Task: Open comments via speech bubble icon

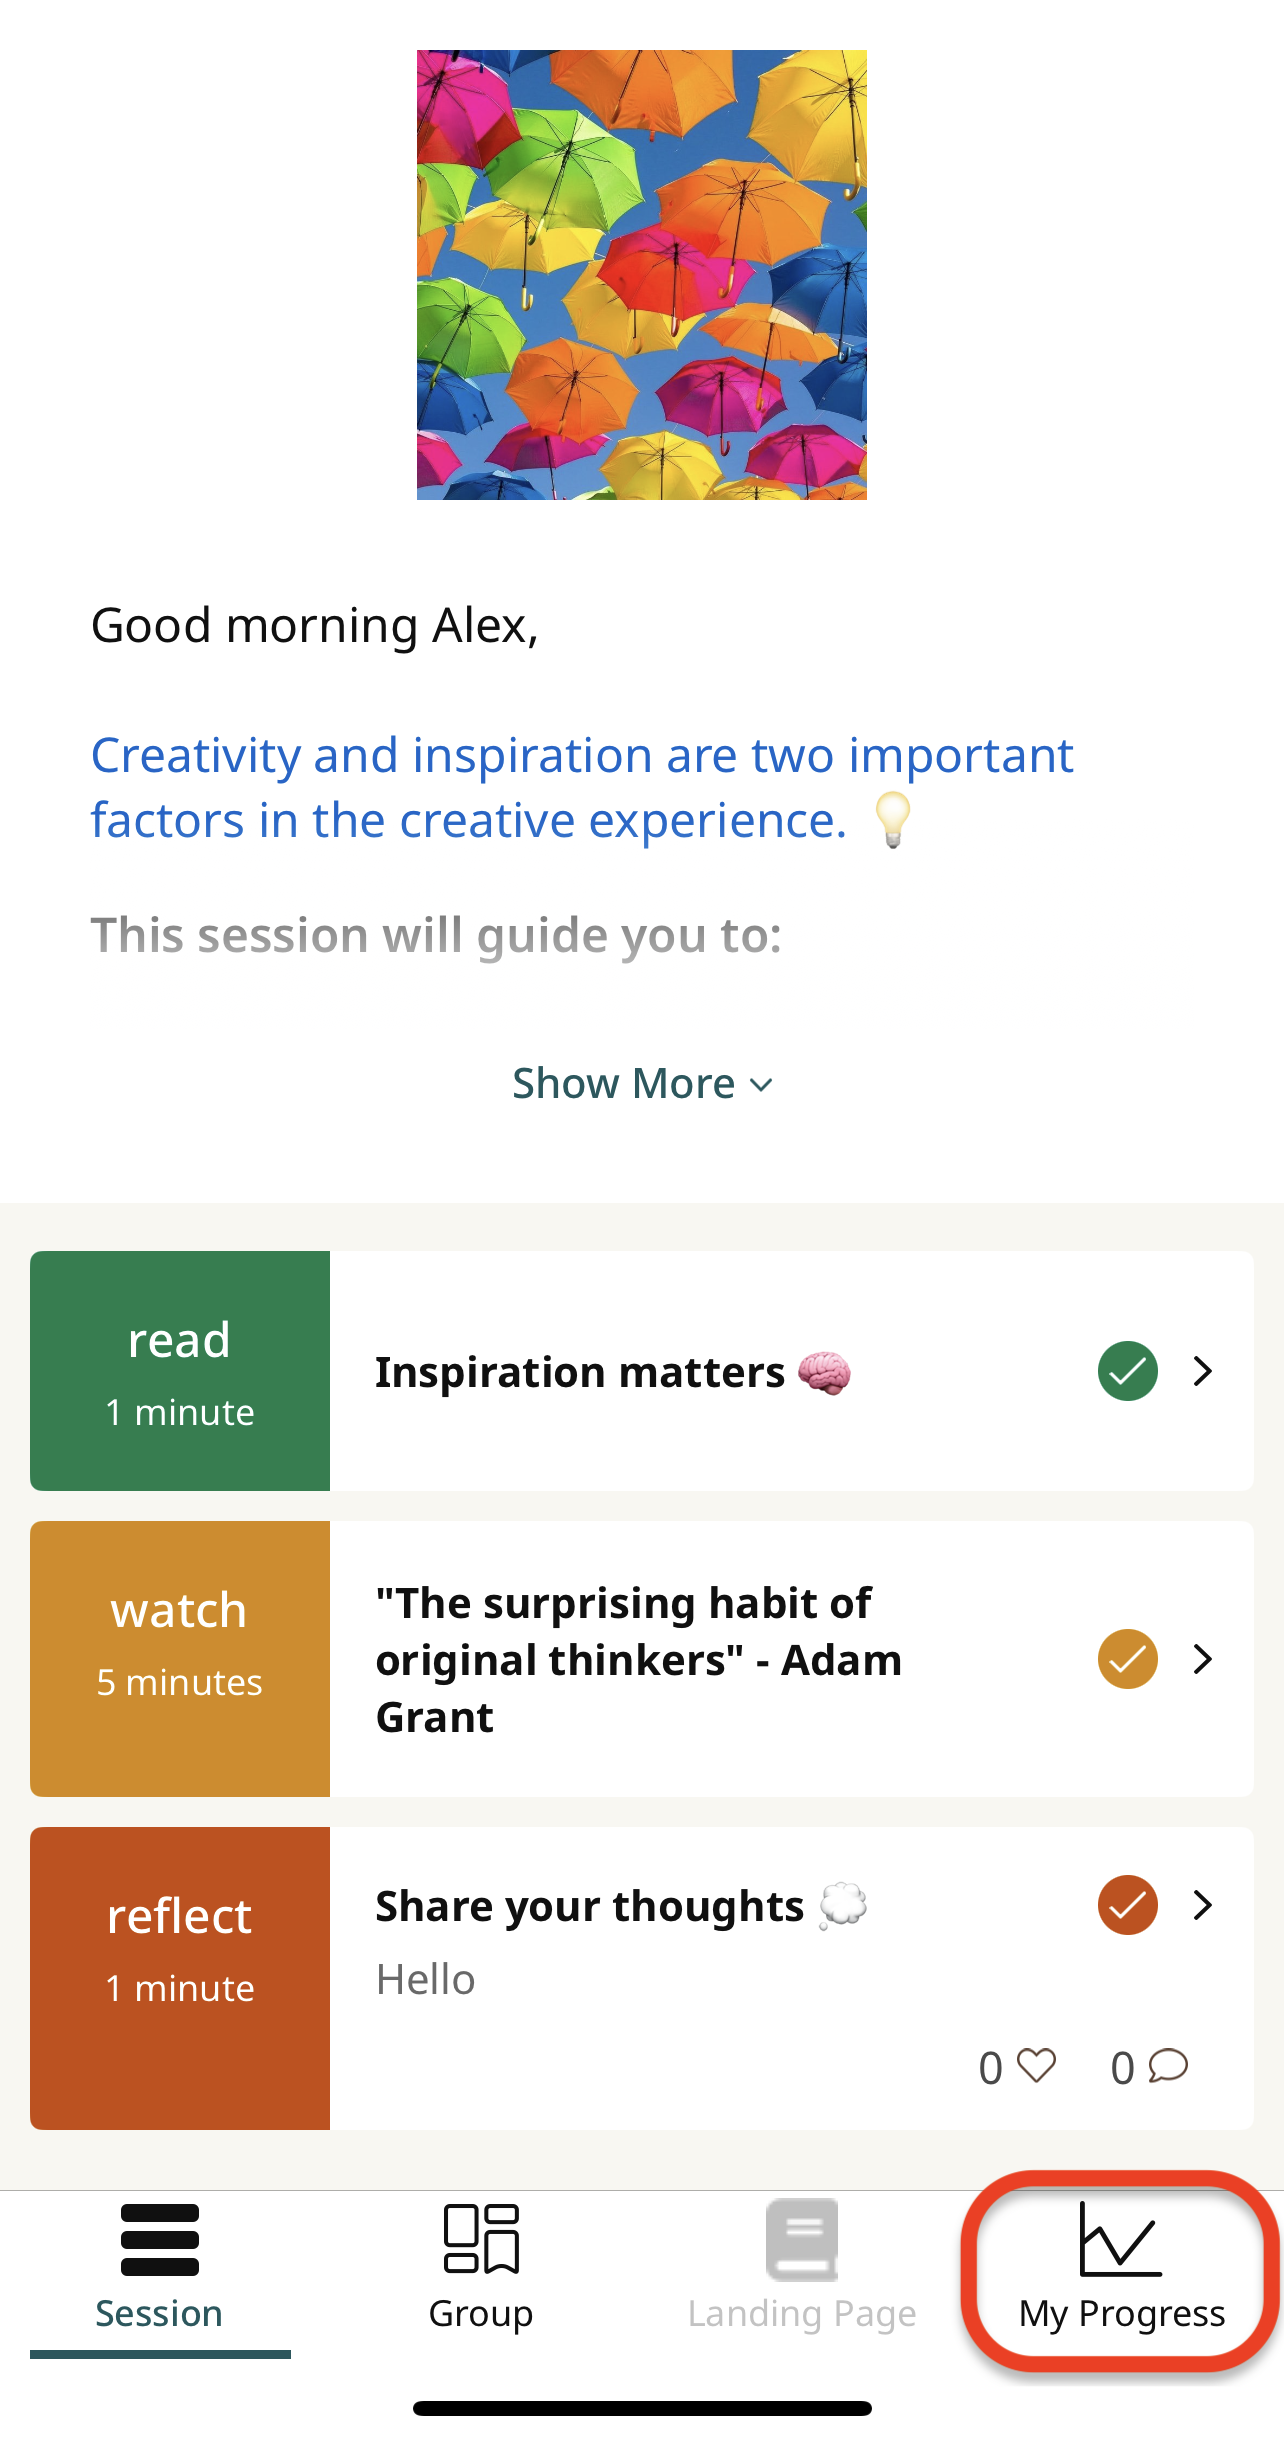Action: (1168, 2065)
